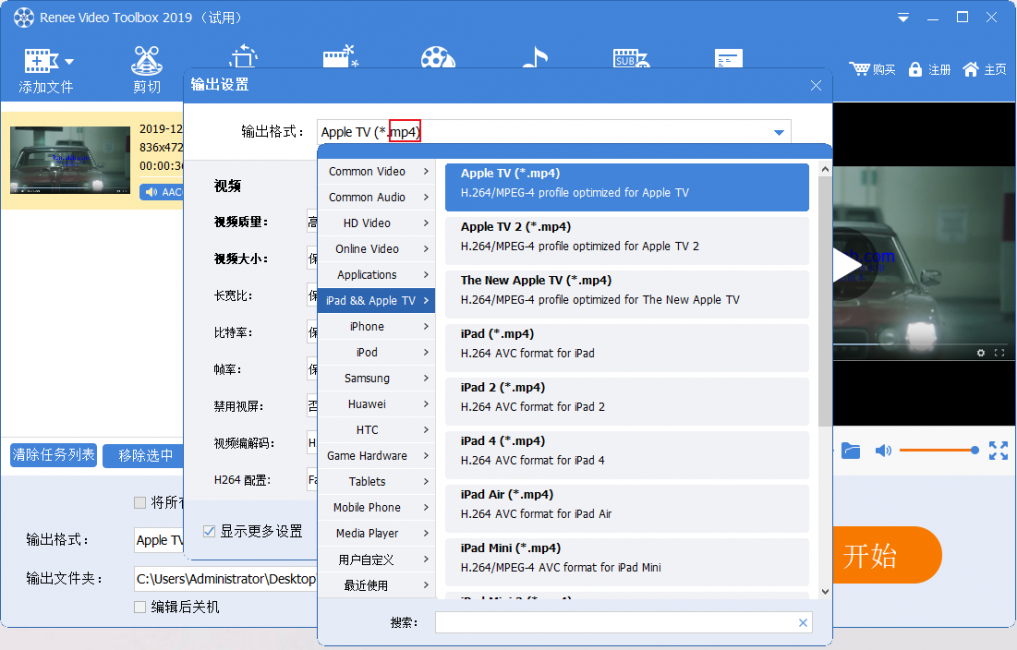The height and width of the screenshot is (650, 1017).
Task: Choose the Apple TV (*.mp4) format
Action: coord(627,187)
